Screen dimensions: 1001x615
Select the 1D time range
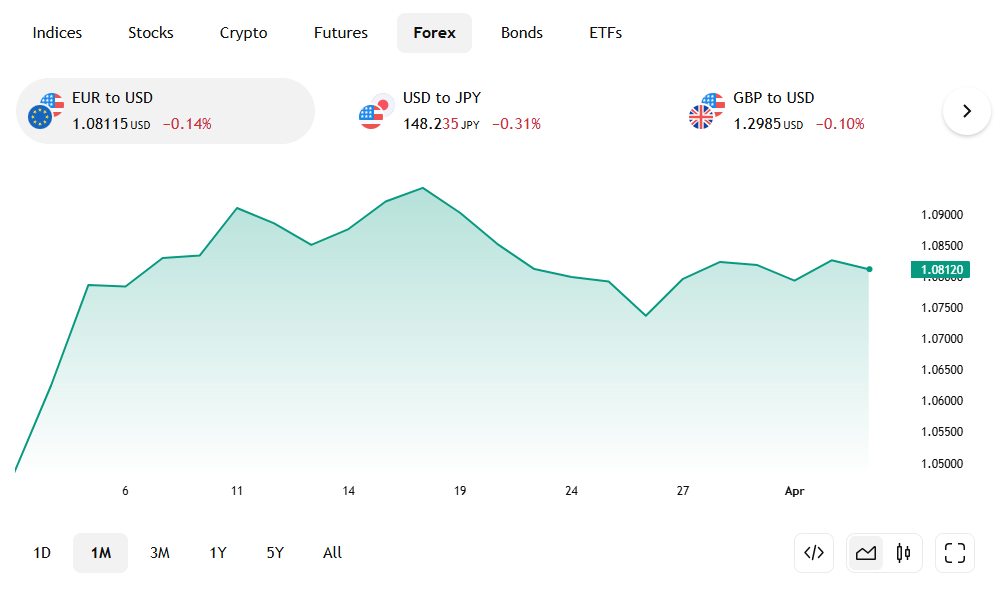coord(42,553)
